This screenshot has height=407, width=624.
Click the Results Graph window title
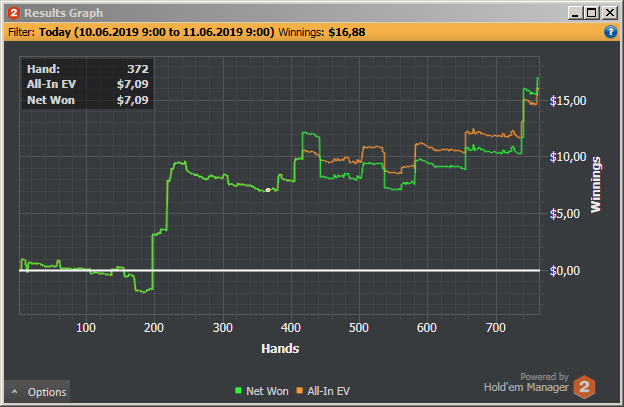click(63, 13)
